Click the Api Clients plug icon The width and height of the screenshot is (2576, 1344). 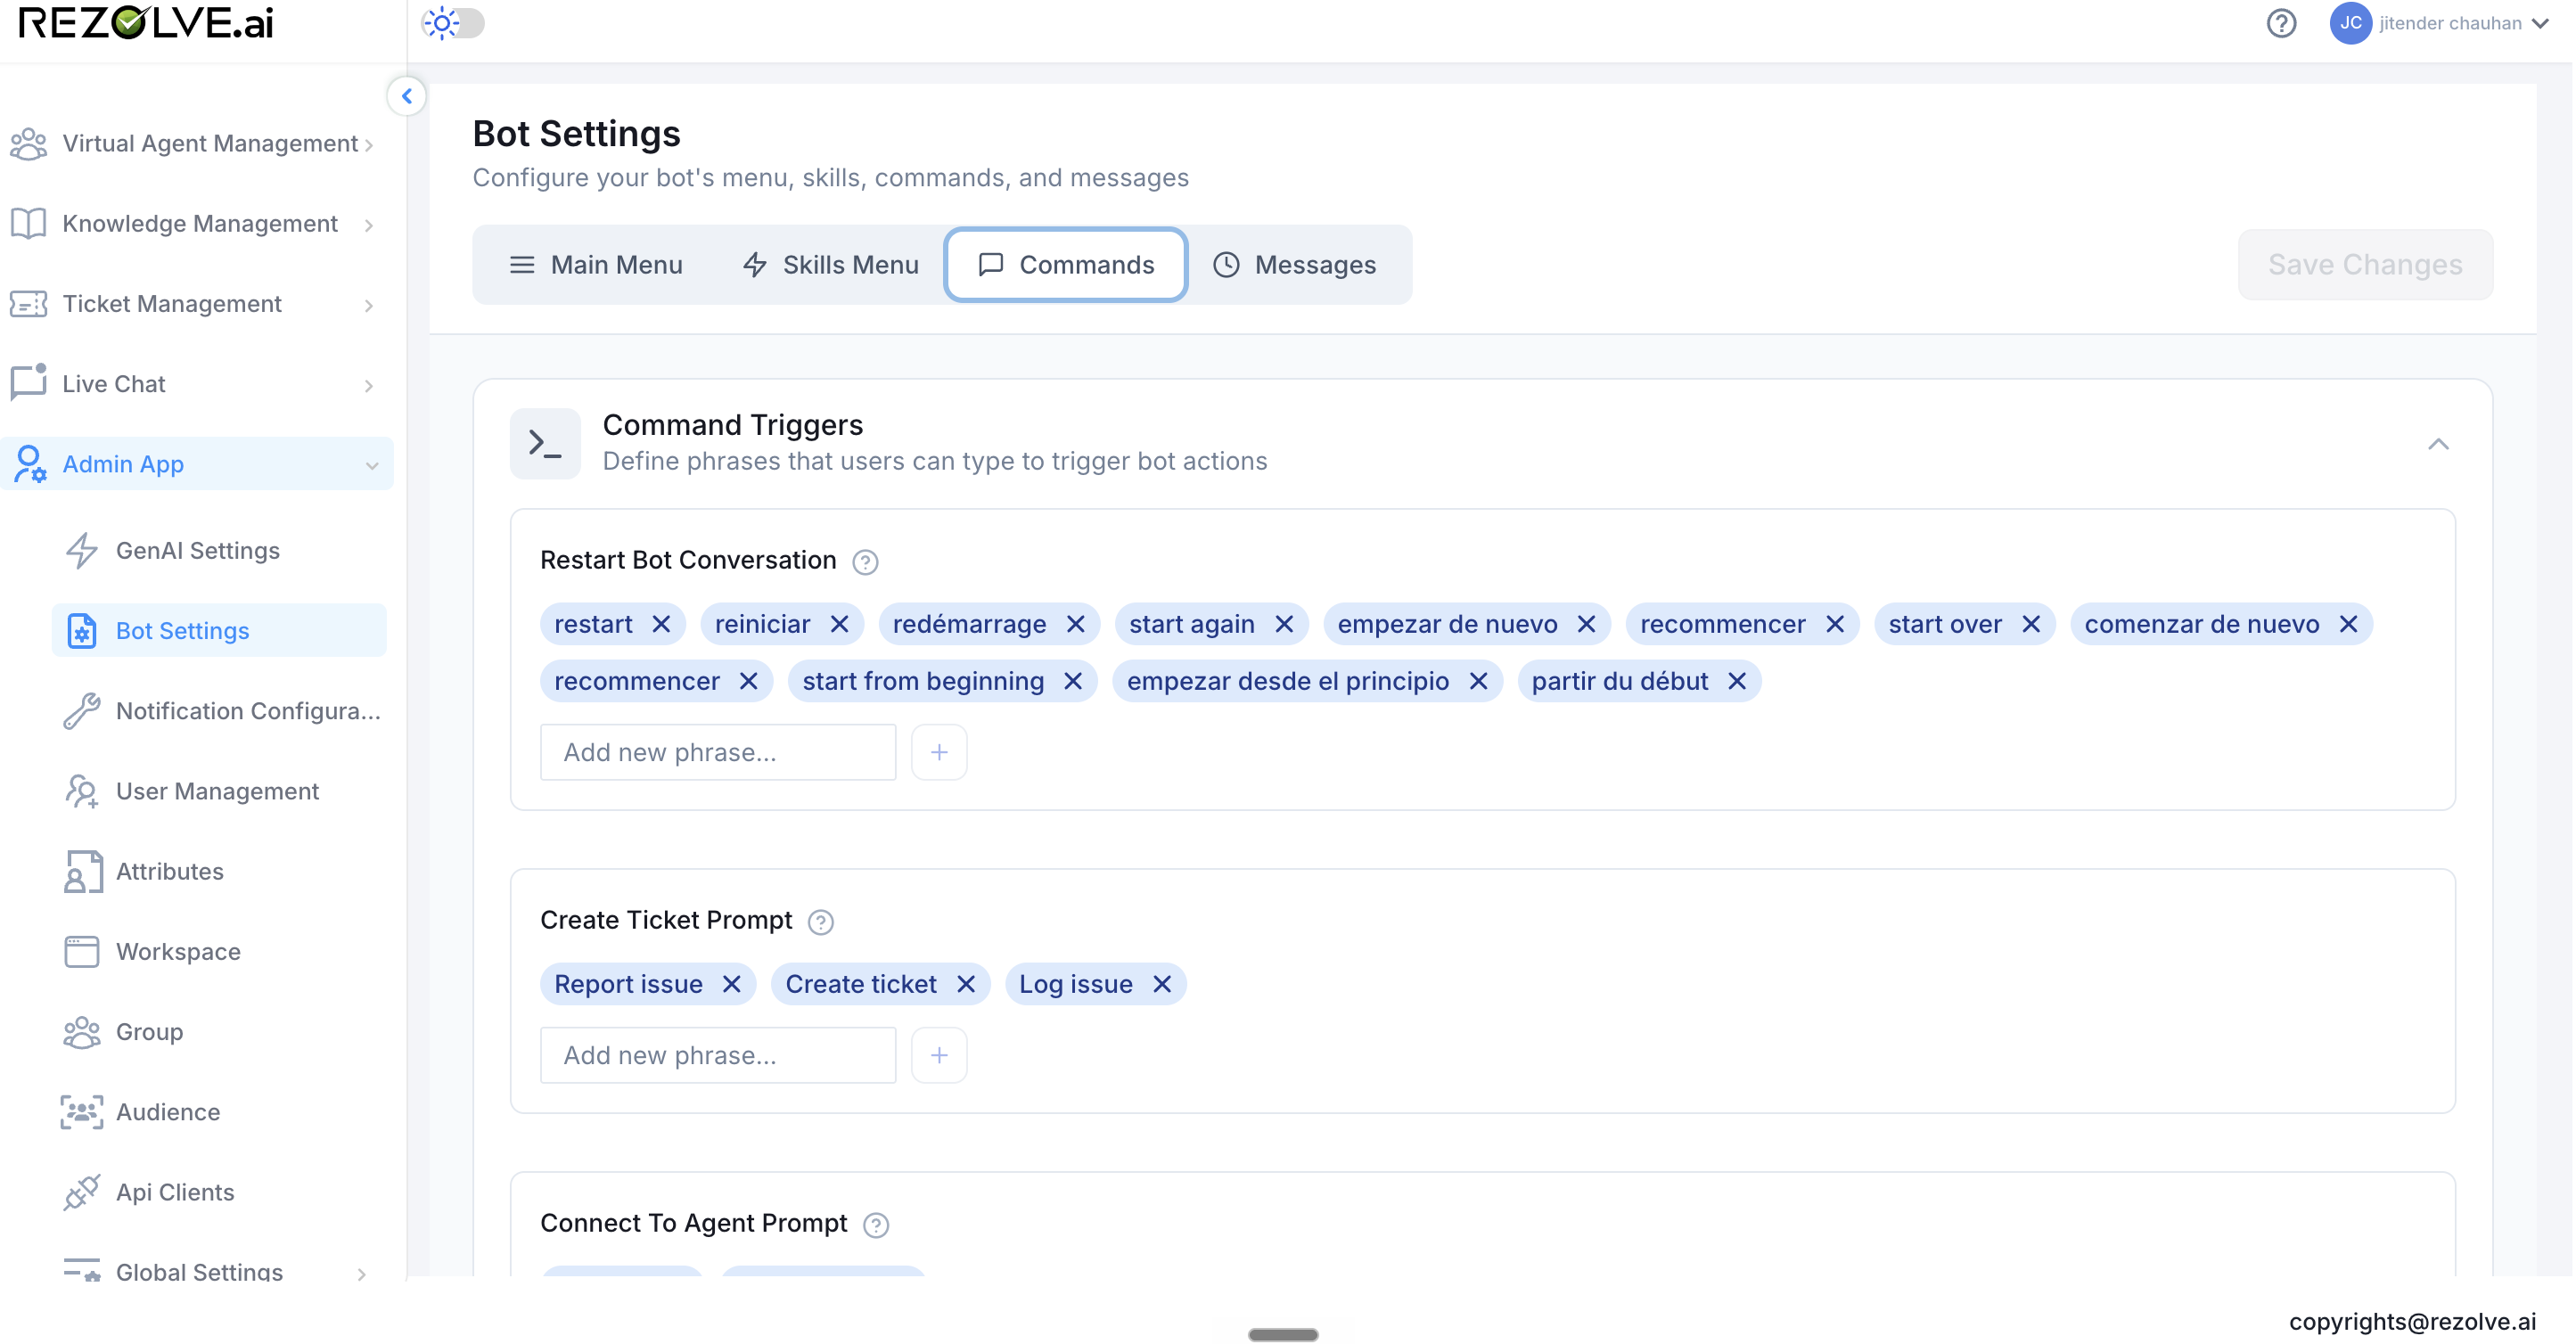[82, 1192]
